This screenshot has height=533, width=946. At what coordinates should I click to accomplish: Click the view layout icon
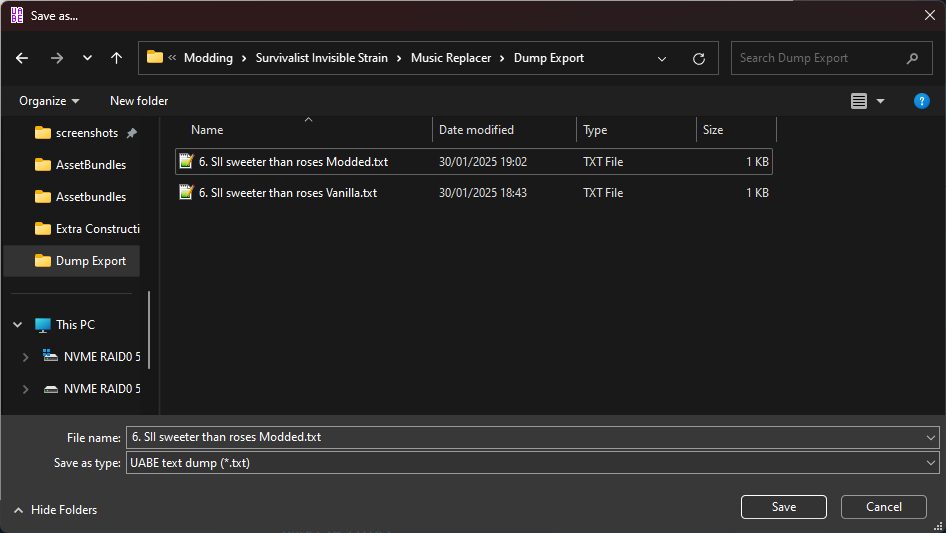point(858,101)
